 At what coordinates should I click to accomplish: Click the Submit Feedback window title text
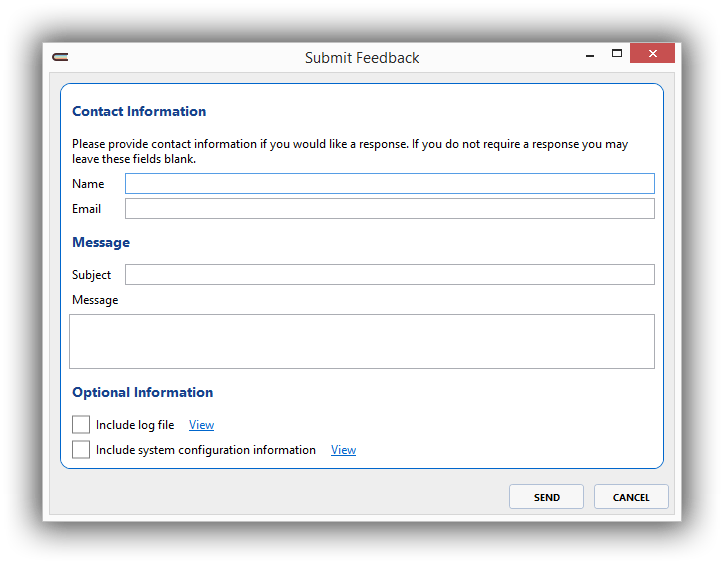point(362,58)
